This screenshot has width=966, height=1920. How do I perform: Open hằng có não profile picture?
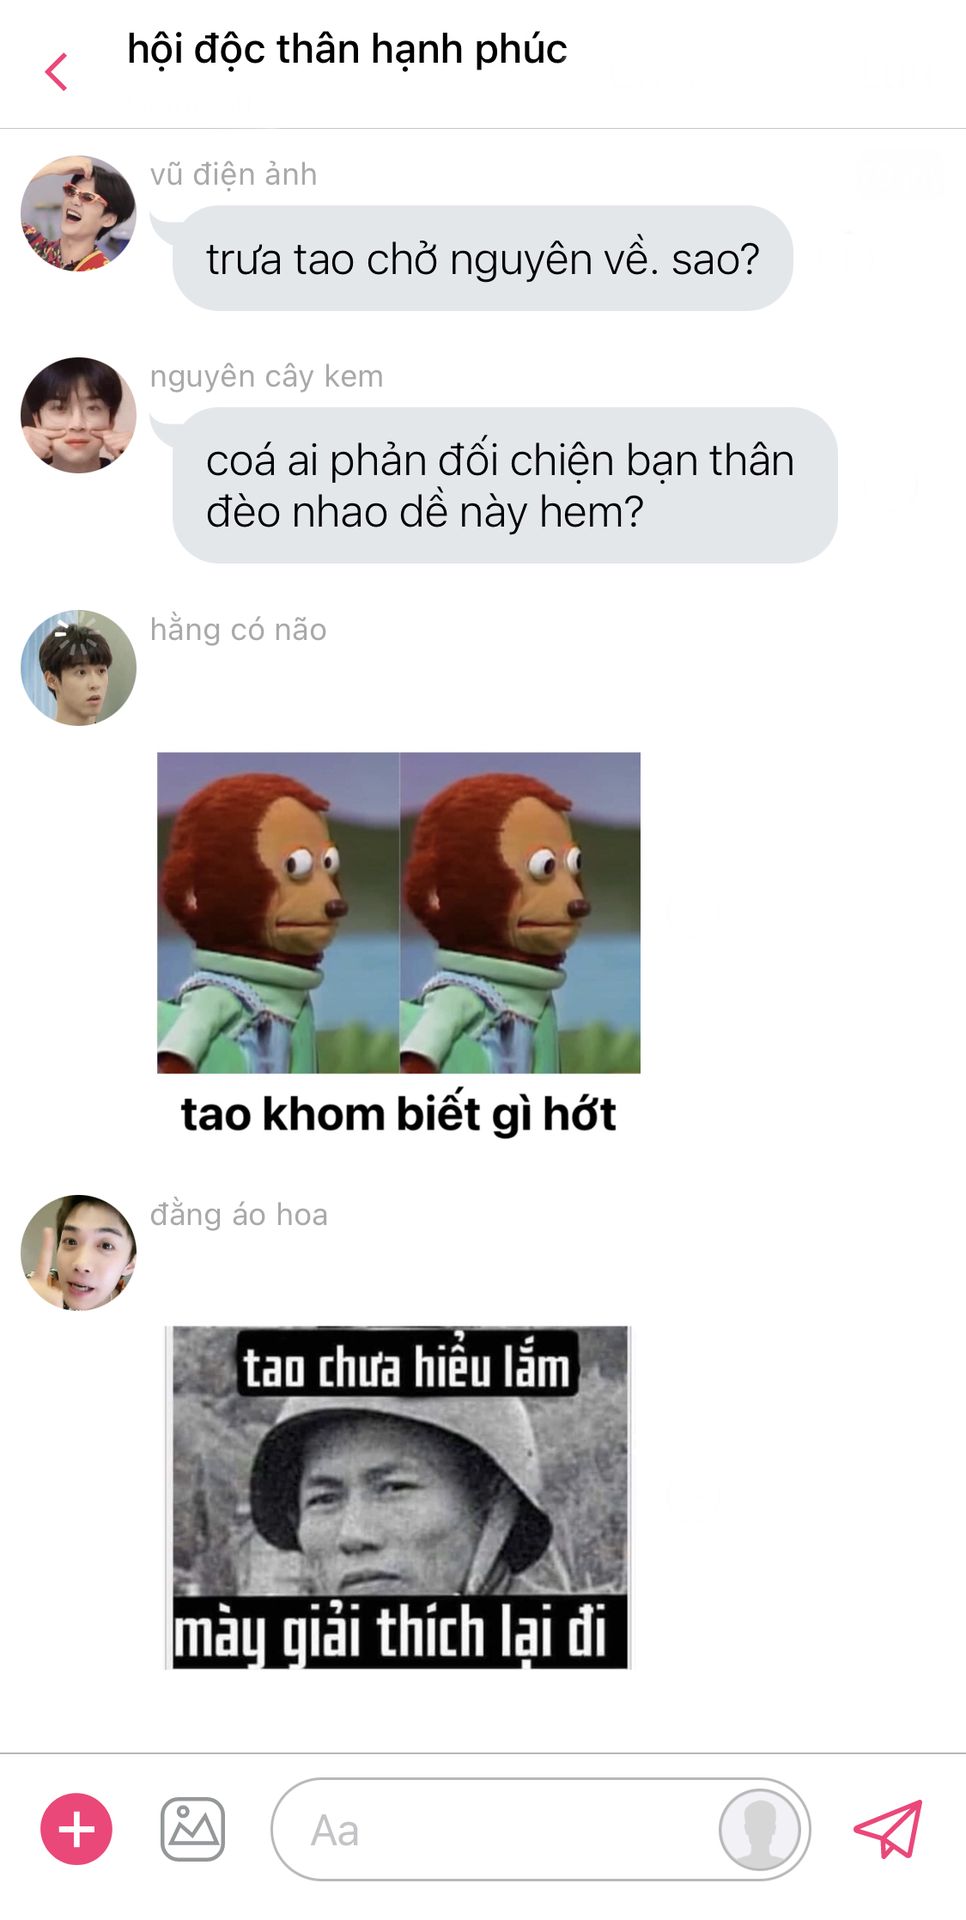(78, 668)
